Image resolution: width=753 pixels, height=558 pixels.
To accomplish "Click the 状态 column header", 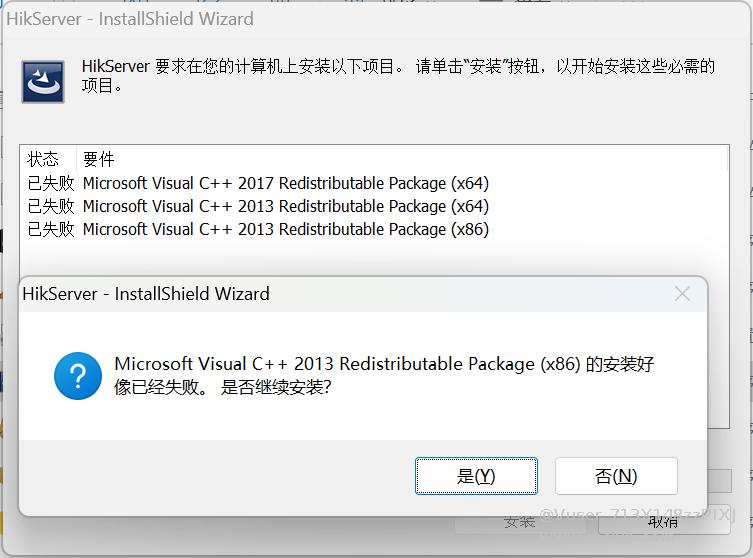I will 43,159.
